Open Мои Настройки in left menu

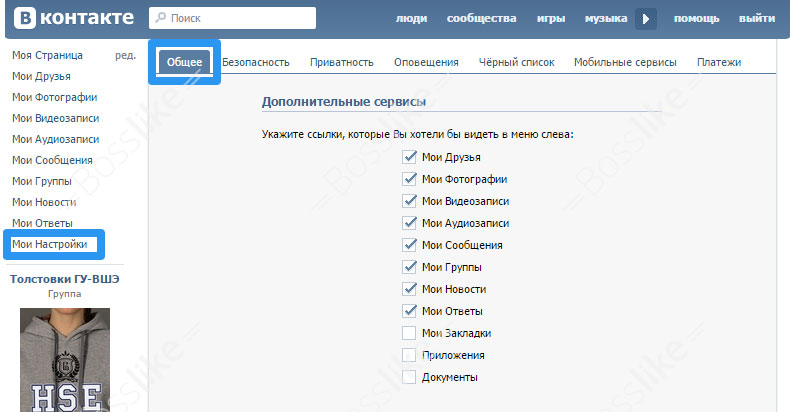pos(50,244)
